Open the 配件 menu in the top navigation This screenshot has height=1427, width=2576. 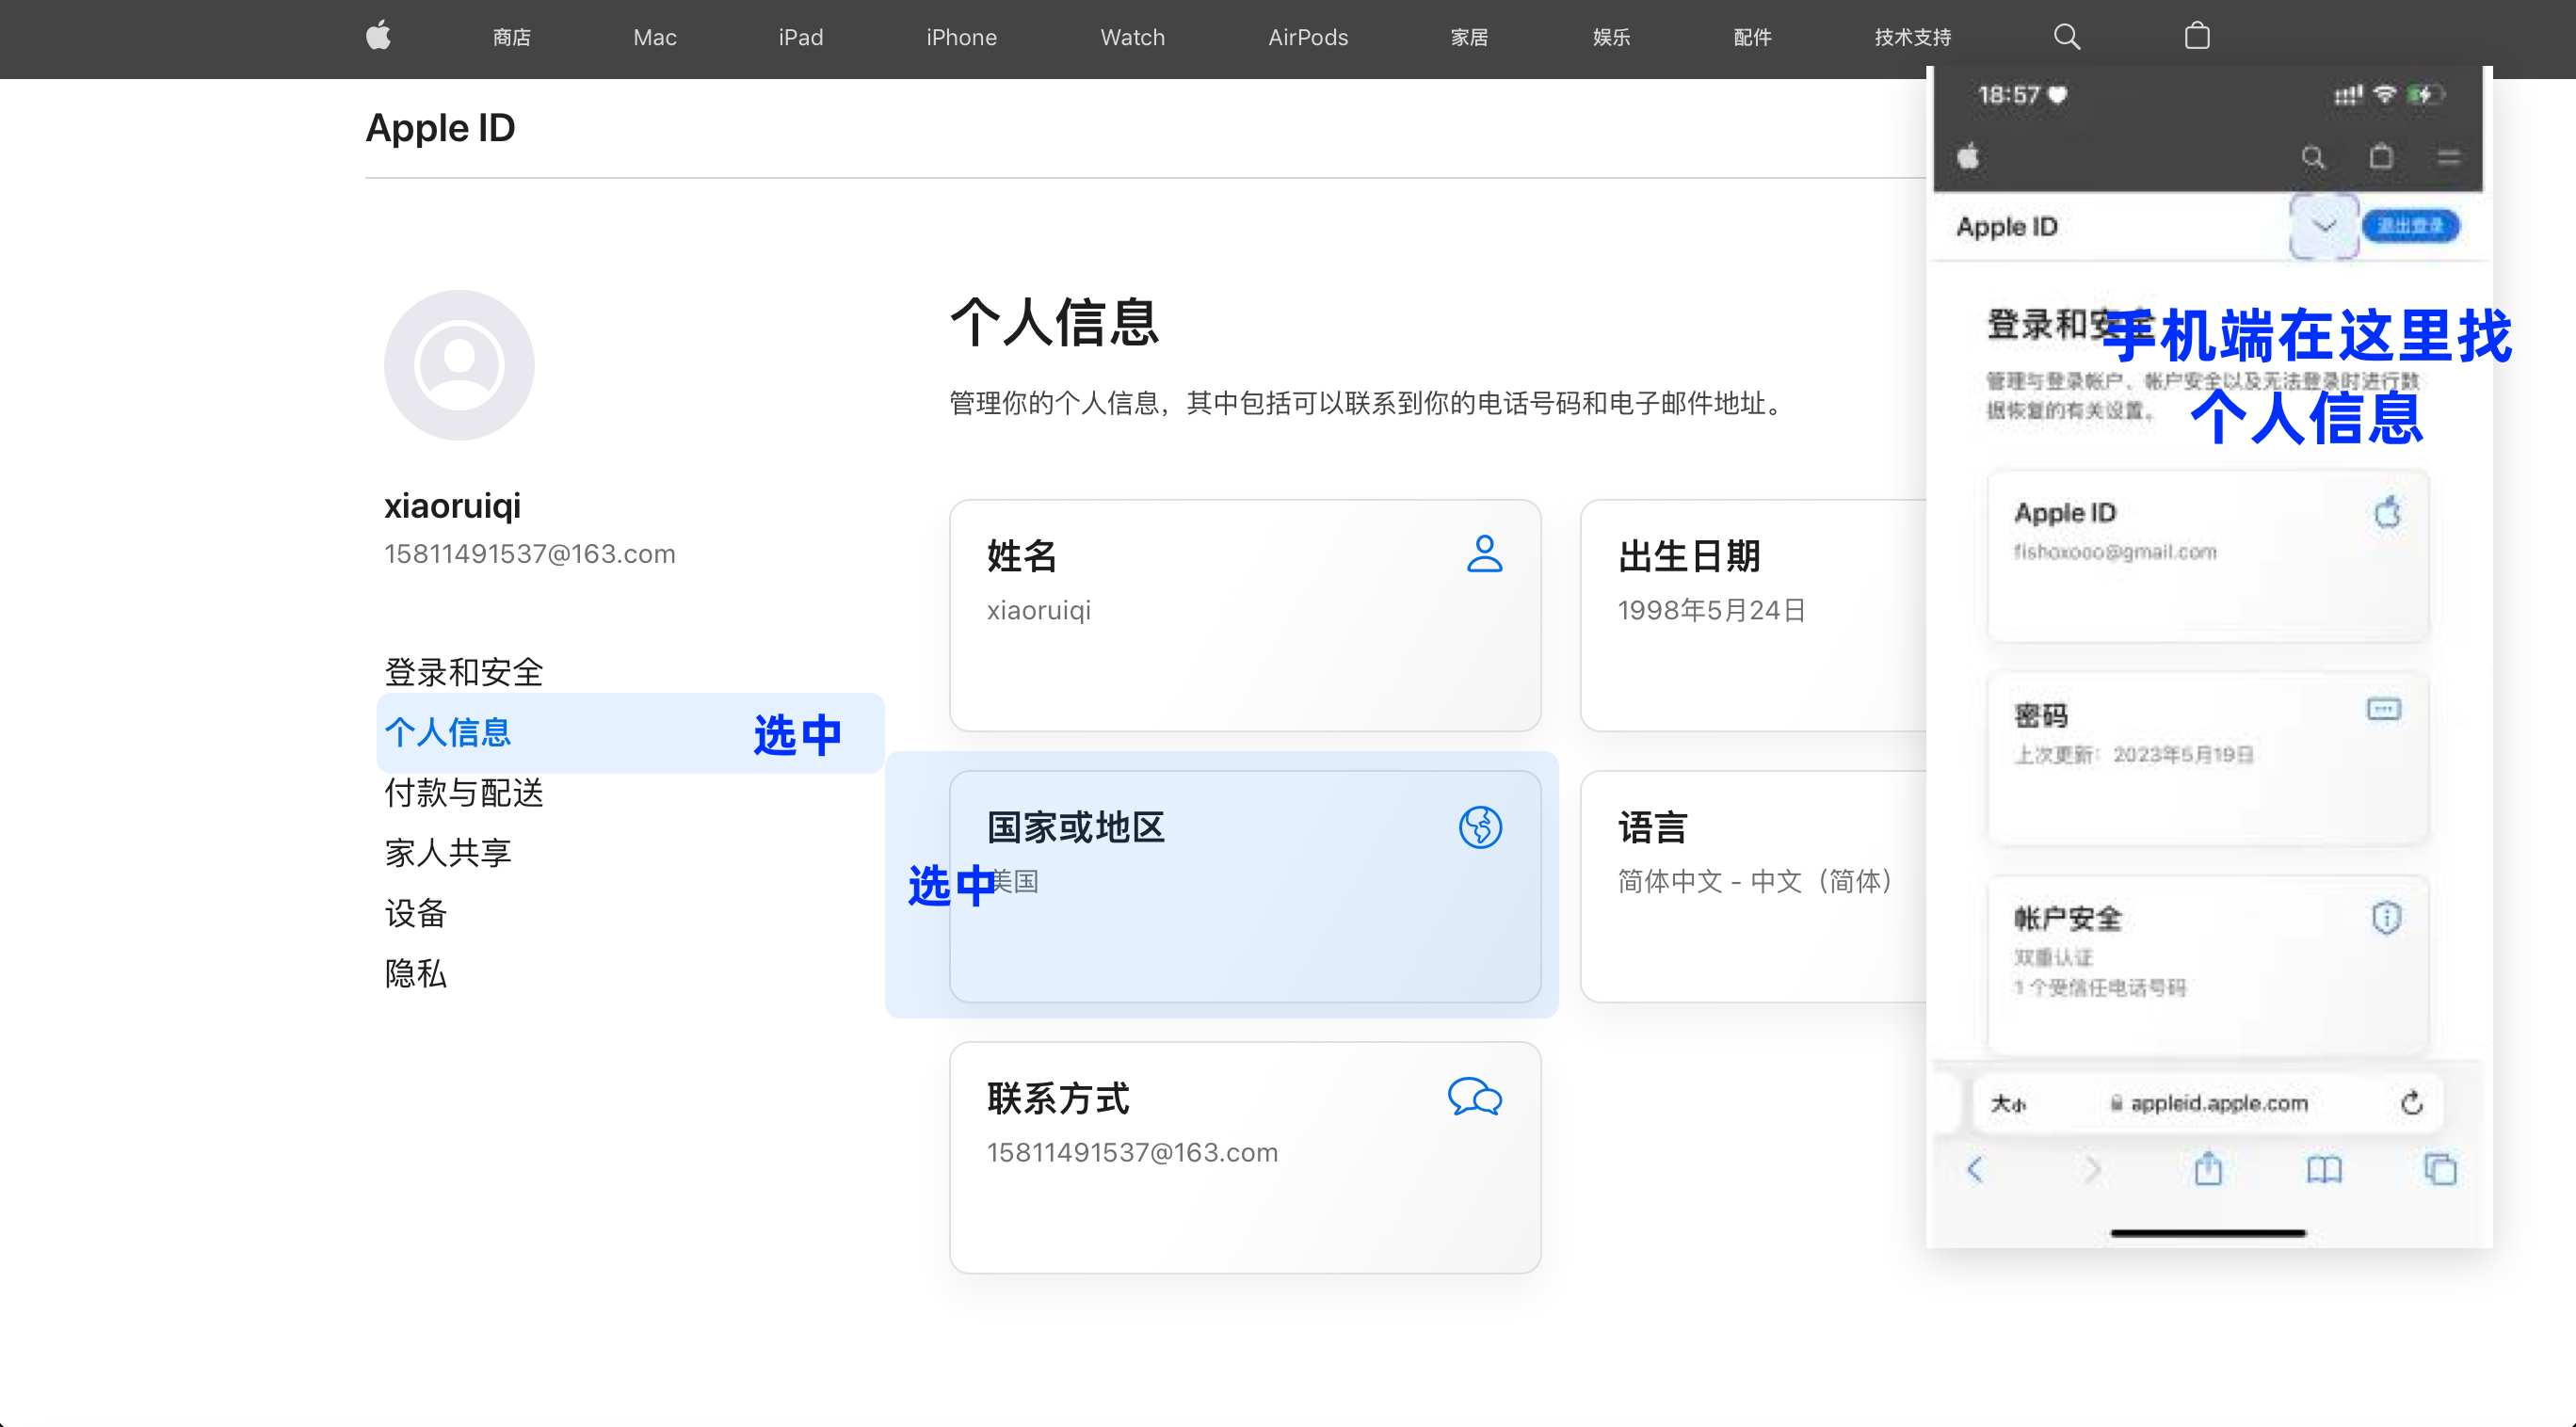[1752, 37]
